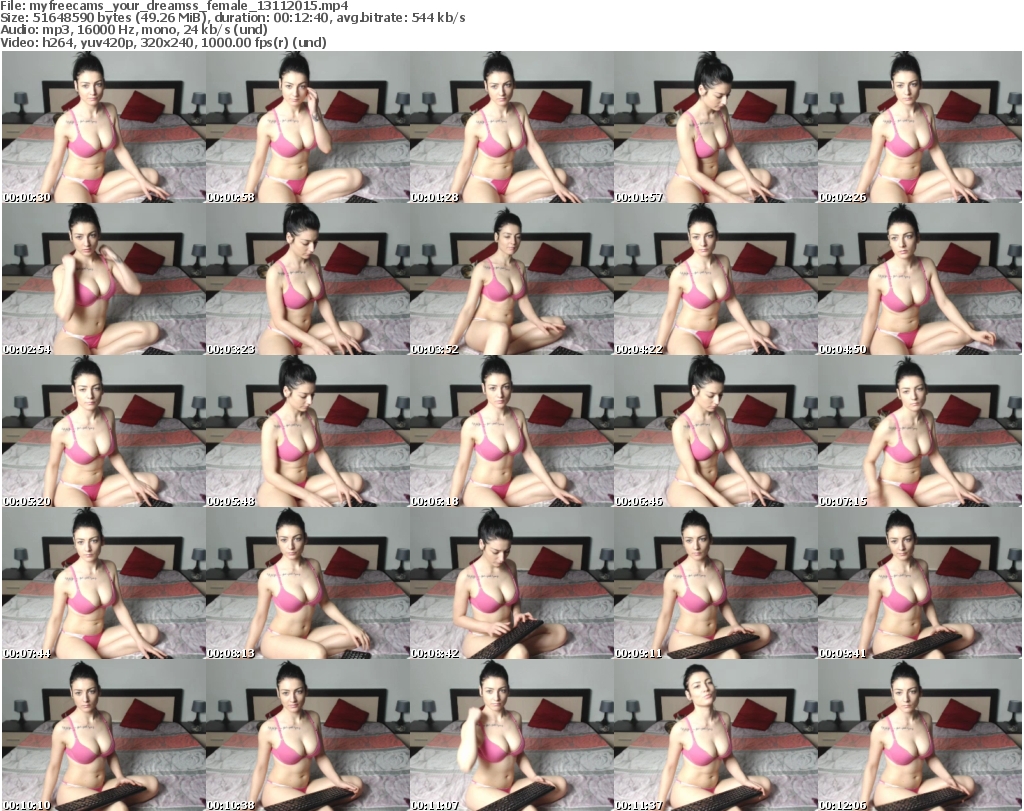The image size is (1024, 811).
Task: Choose the frame timestamped 00:03:23
Action: (x=308, y=279)
